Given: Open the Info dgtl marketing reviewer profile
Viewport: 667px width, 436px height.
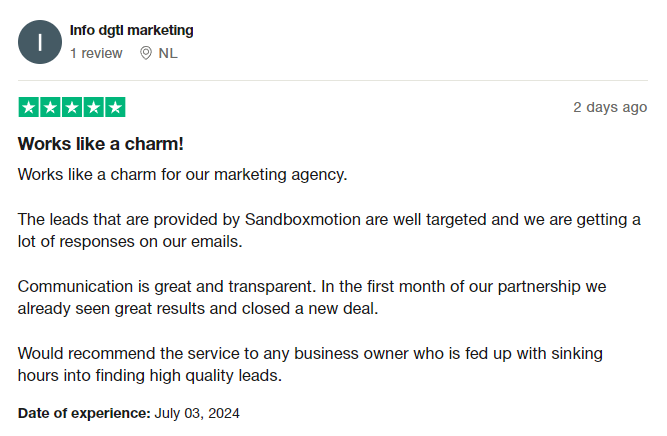Looking at the screenshot, I should 132,30.
